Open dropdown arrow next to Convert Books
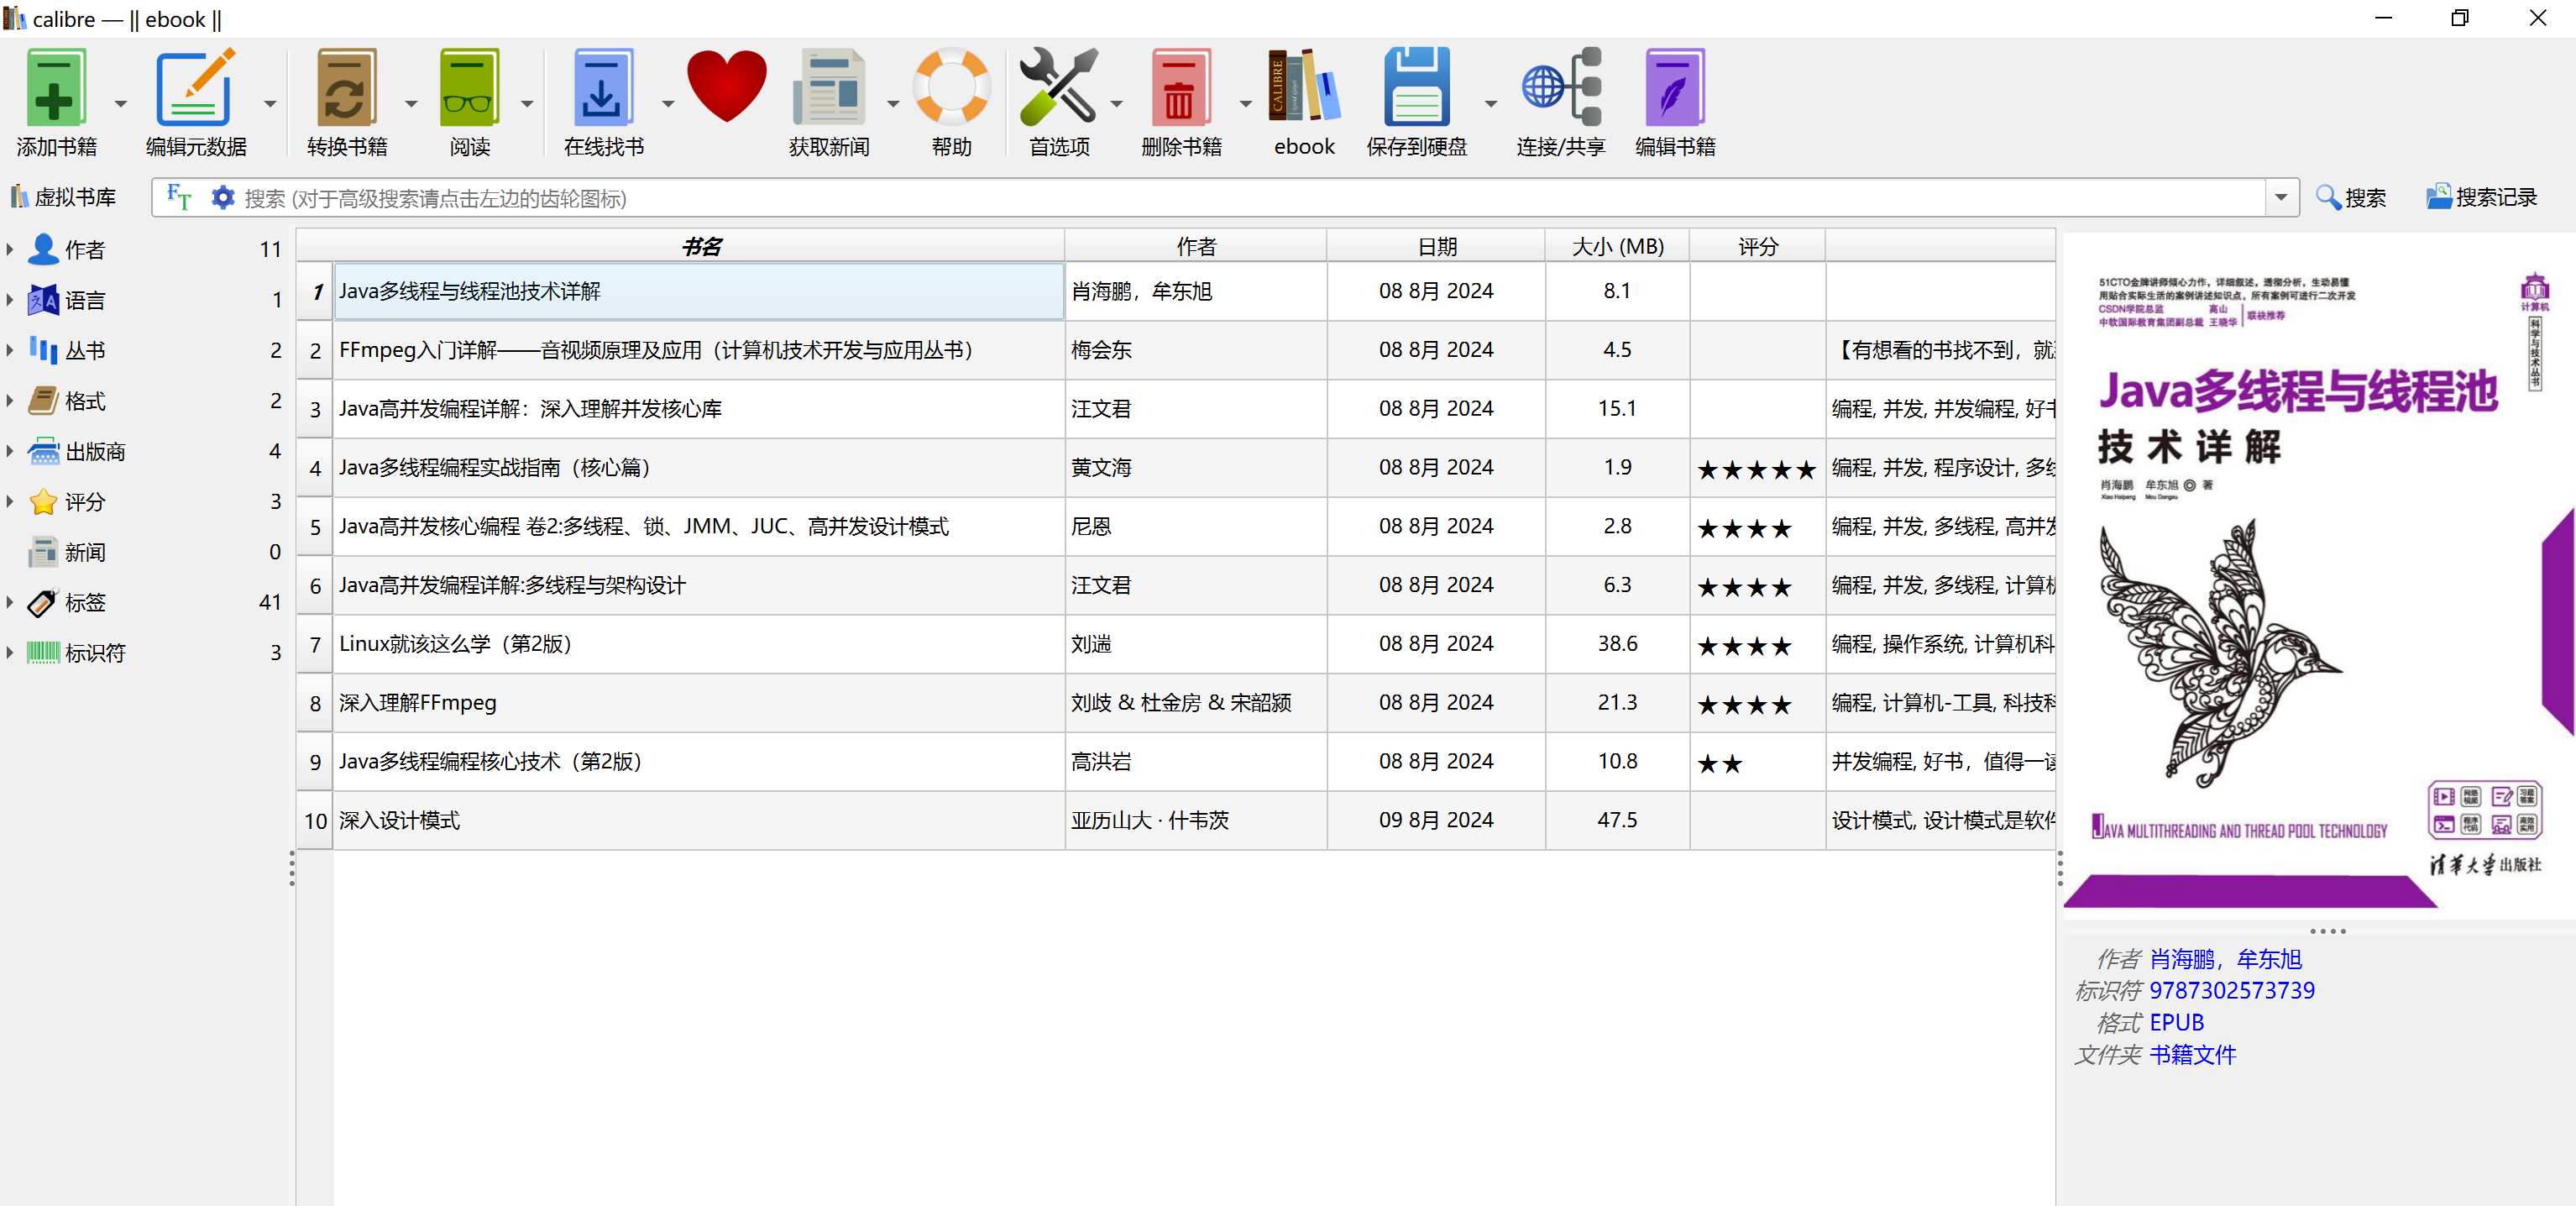Screen dimensions: 2576x1206 (410, 103)
